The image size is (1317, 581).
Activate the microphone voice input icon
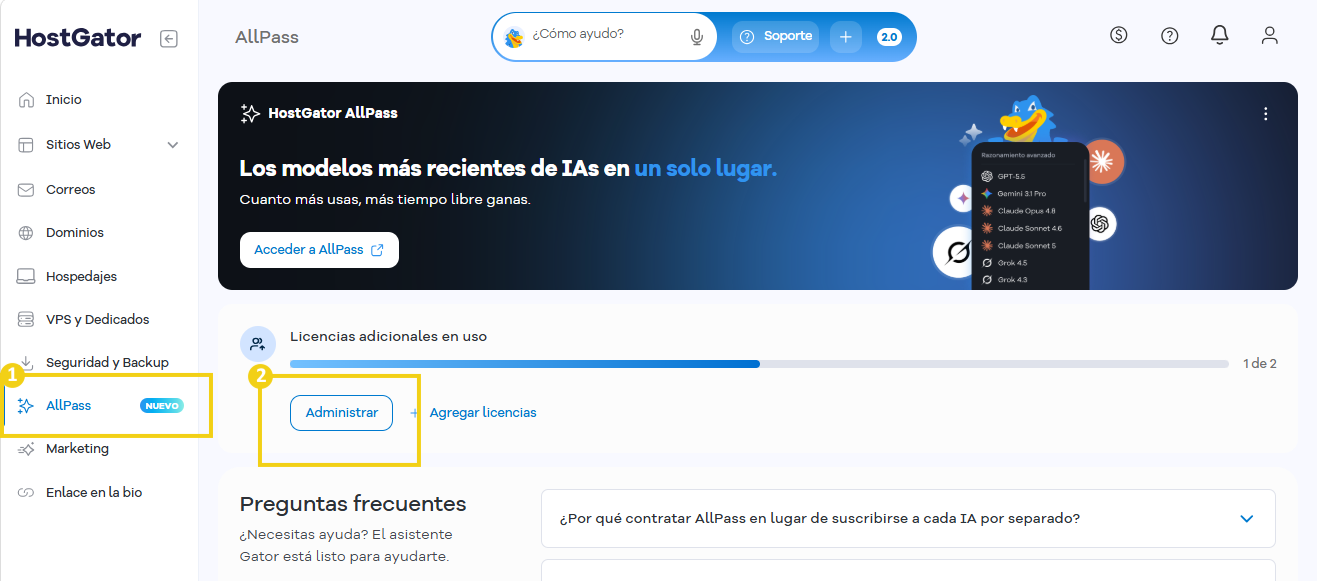(x=697, y=37)
